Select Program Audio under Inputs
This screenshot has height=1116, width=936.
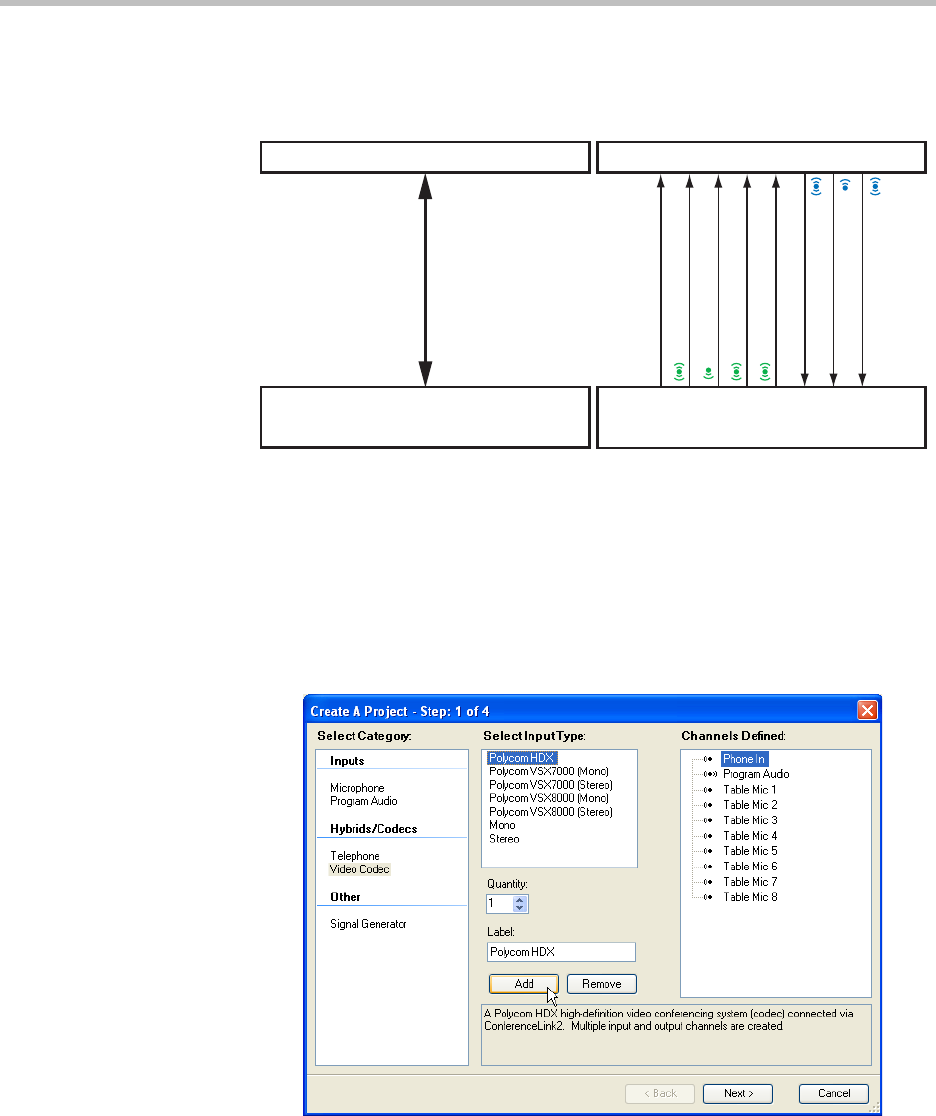364,801
